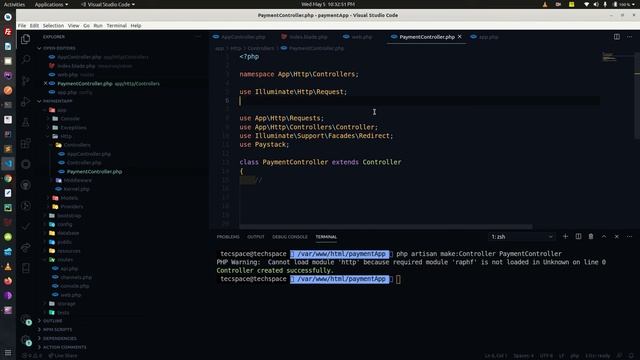
Task: Click FileZilla icon in Ubuntu dock
Action: 8,31
